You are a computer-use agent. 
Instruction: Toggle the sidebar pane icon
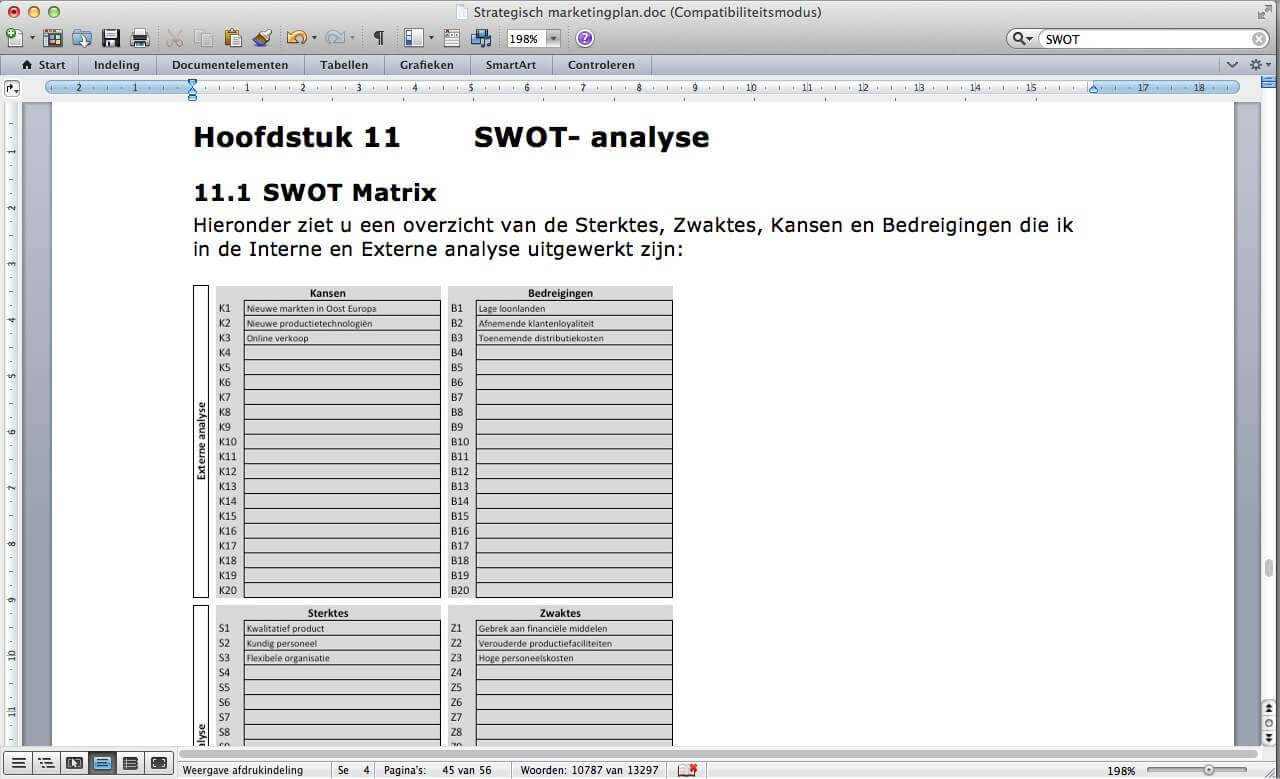[x=414, y=38]
